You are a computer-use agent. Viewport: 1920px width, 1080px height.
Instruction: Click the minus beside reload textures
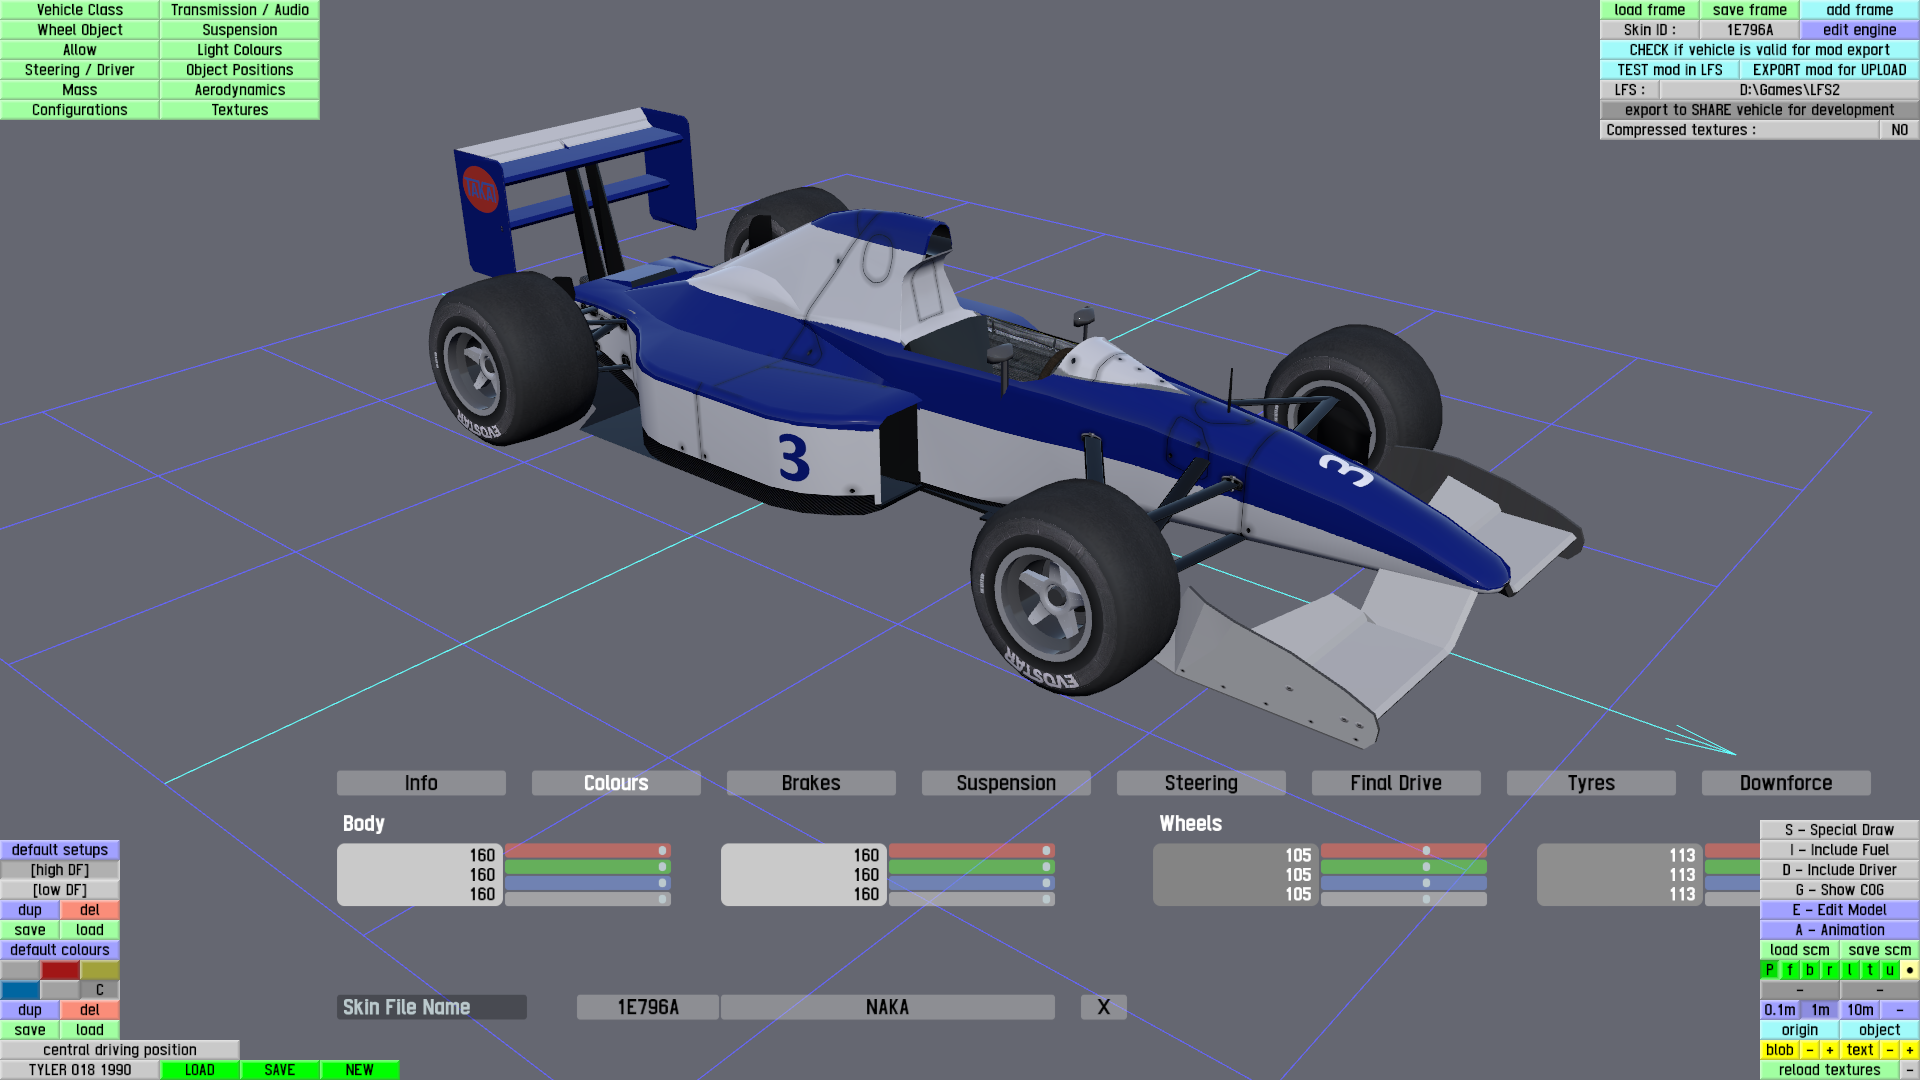[1910, 1070]
